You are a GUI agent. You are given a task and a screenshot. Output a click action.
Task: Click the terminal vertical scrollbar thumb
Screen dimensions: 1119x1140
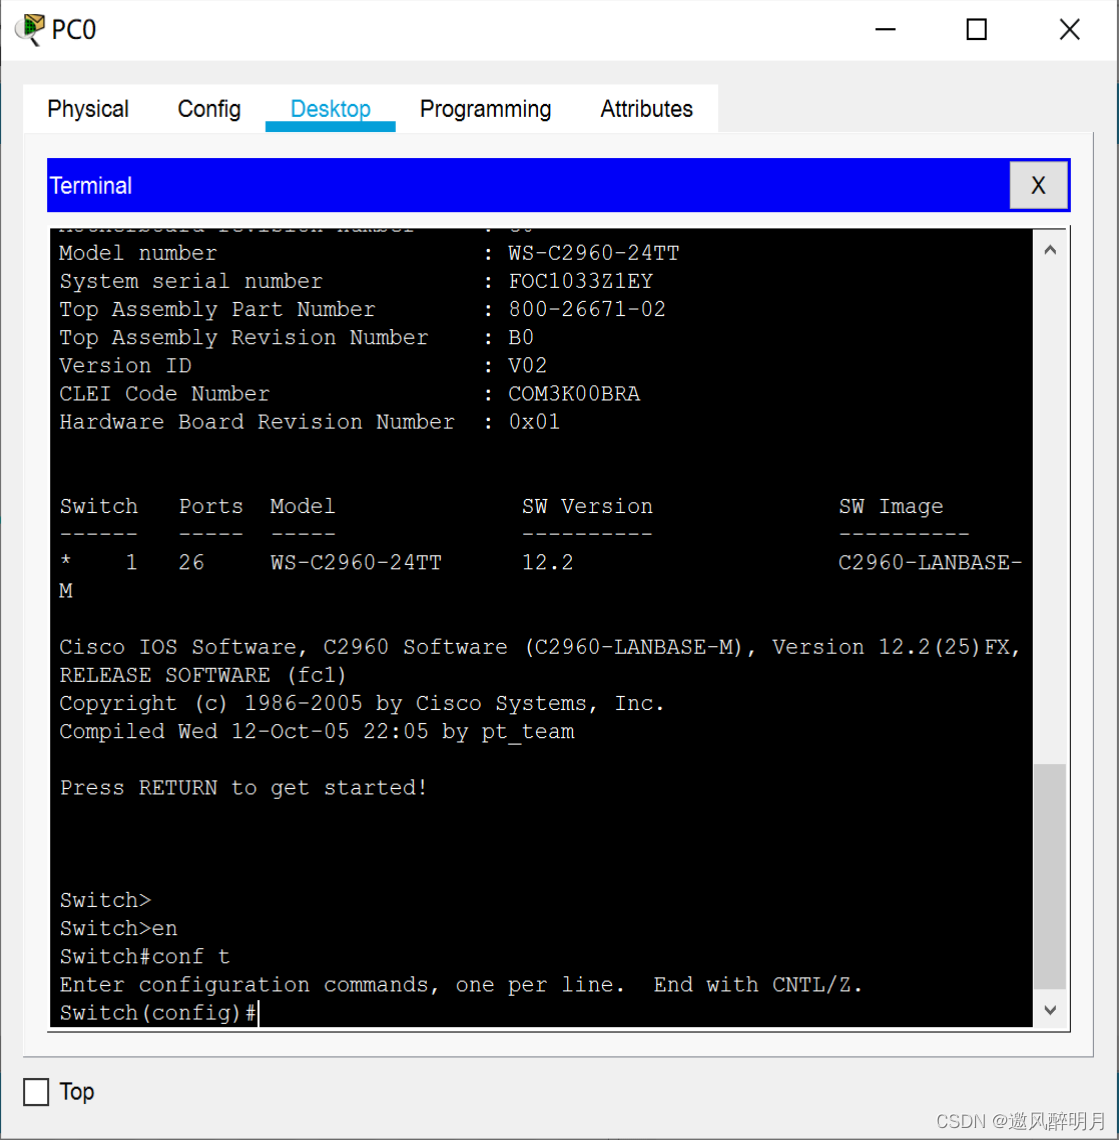coord(1050,876)
